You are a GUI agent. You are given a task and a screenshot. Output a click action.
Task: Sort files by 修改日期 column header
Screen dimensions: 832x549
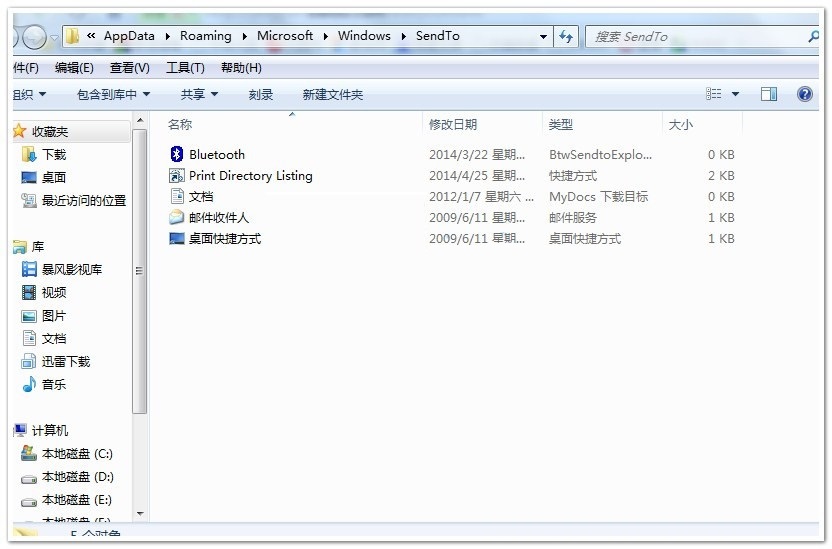point(453,125)
